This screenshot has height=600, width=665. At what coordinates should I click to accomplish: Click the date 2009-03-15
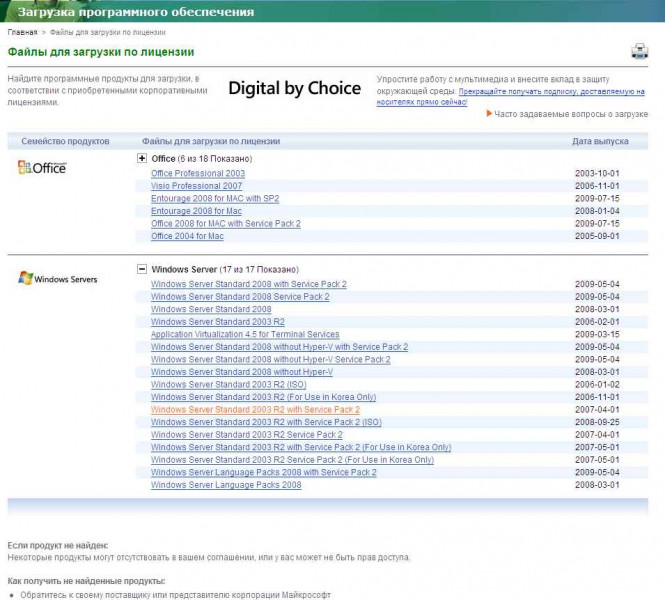(597, 334)
